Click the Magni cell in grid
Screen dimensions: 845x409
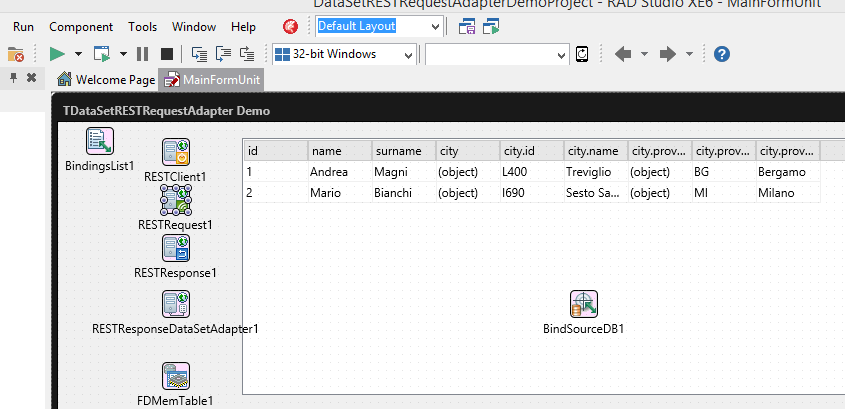[x=404, y=172]
